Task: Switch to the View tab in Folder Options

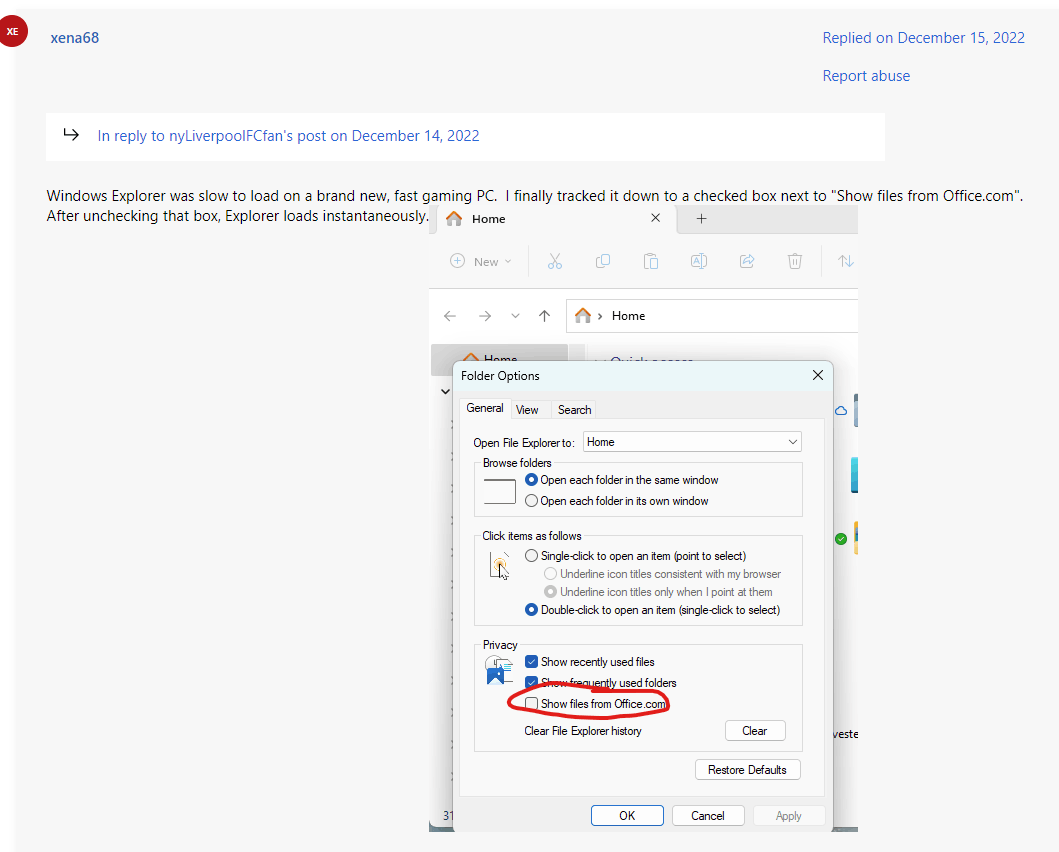Action: click(529, 409)
